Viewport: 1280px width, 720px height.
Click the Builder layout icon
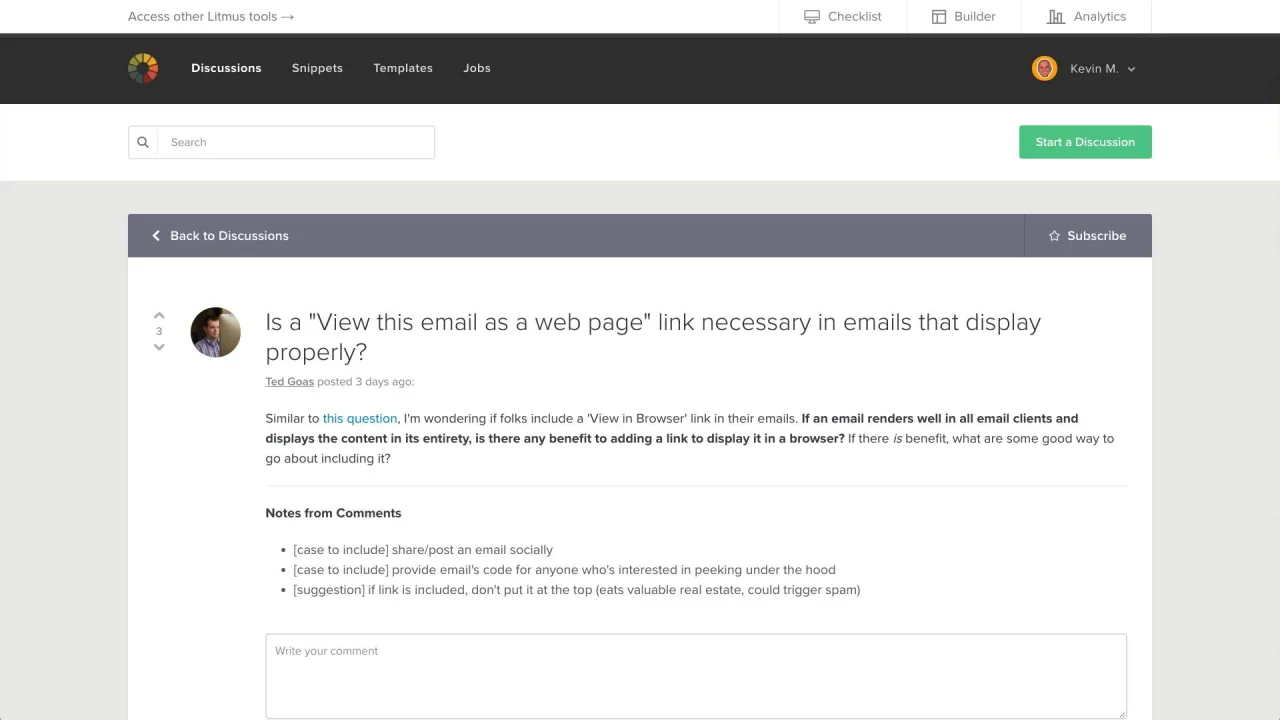[x=939, y=17]
